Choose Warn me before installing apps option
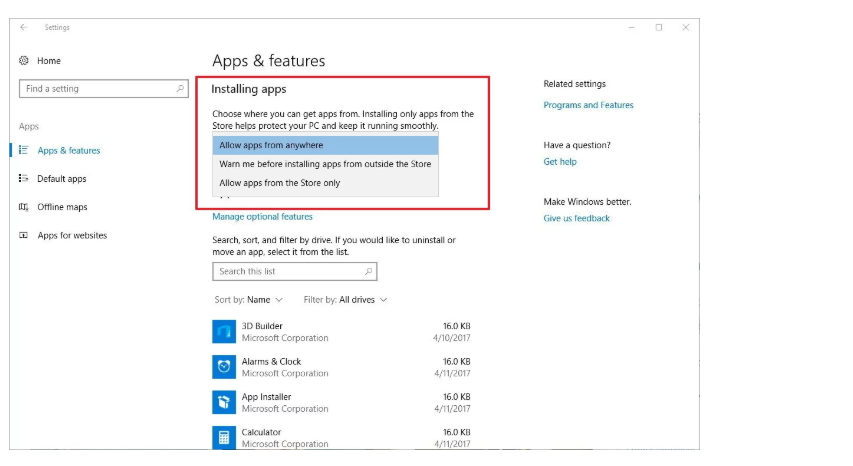 point(326,164)
